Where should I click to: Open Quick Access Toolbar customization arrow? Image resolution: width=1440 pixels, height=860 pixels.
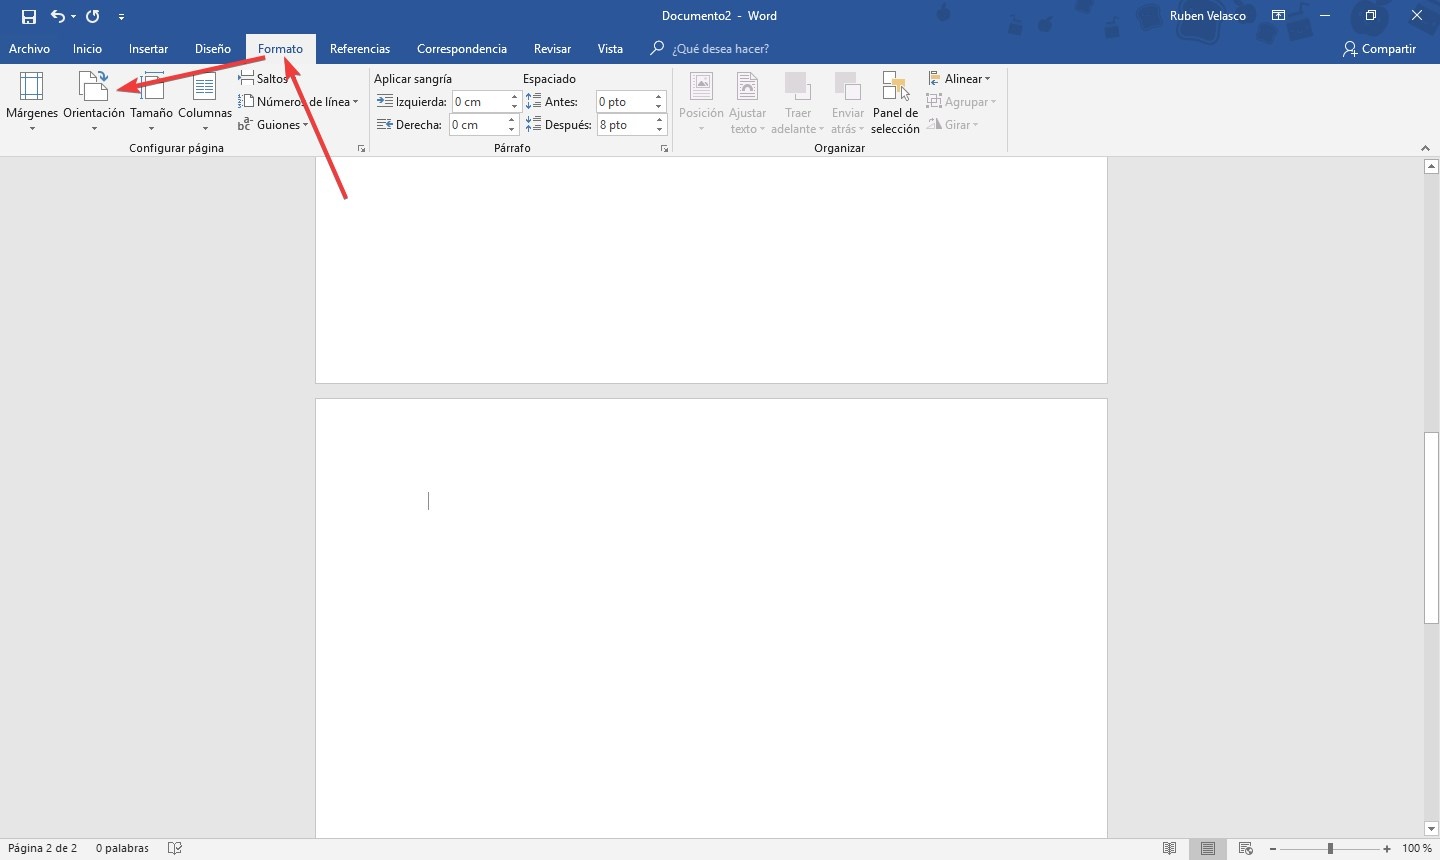click(x=121, y=17)
